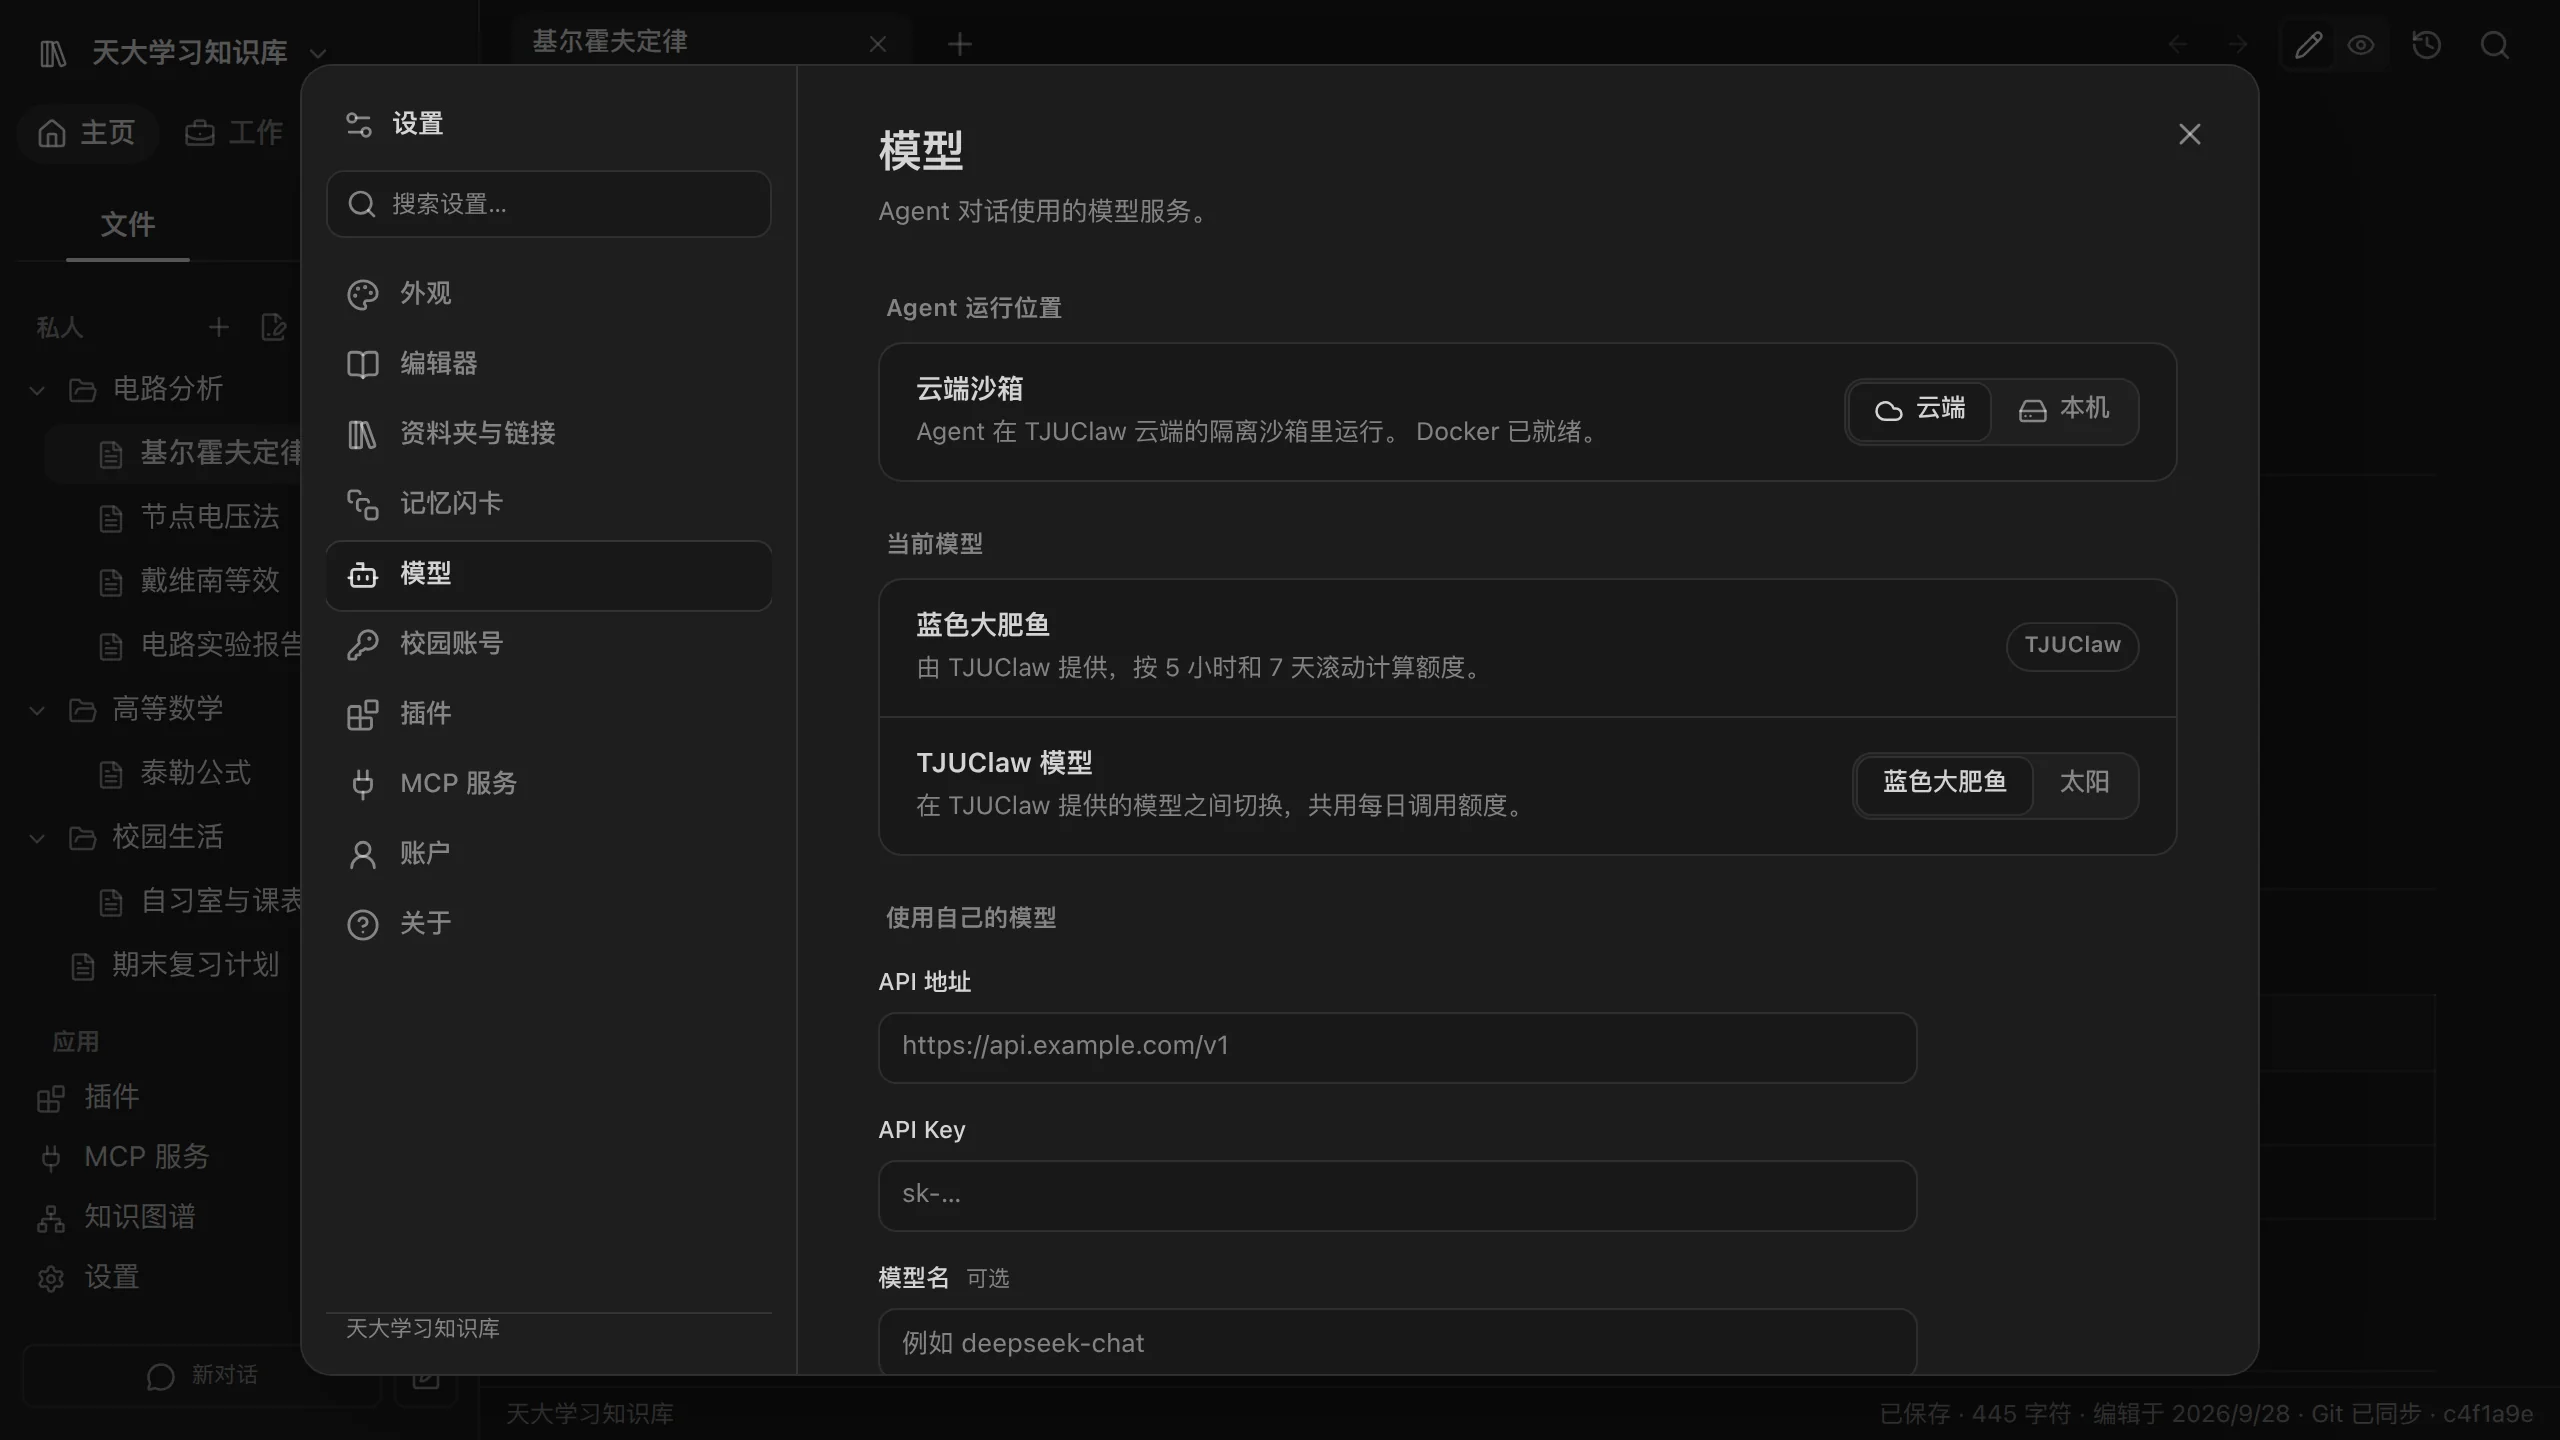
Task: Click the key icon for 校园账号
Action: (x=362, y=645)
